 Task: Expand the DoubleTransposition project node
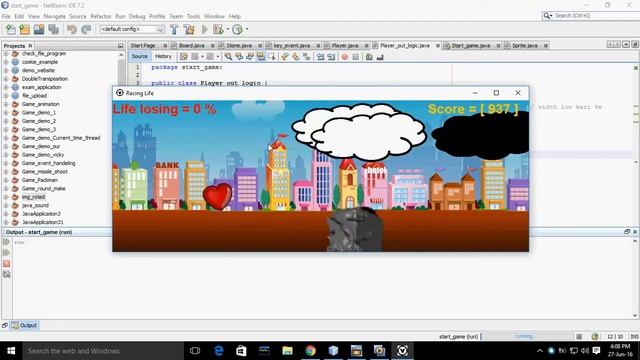(6, 79)
